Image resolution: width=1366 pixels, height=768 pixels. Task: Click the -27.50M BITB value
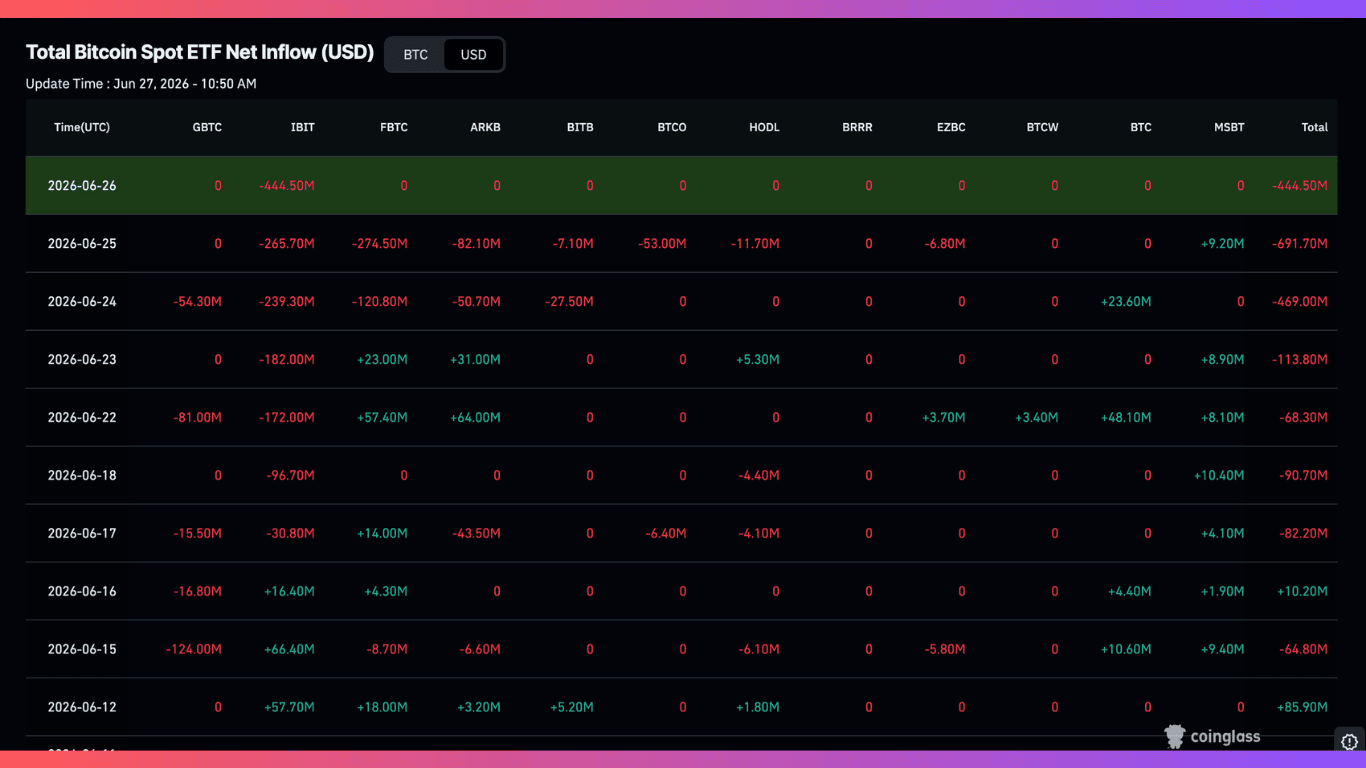(x=569, y=301)
